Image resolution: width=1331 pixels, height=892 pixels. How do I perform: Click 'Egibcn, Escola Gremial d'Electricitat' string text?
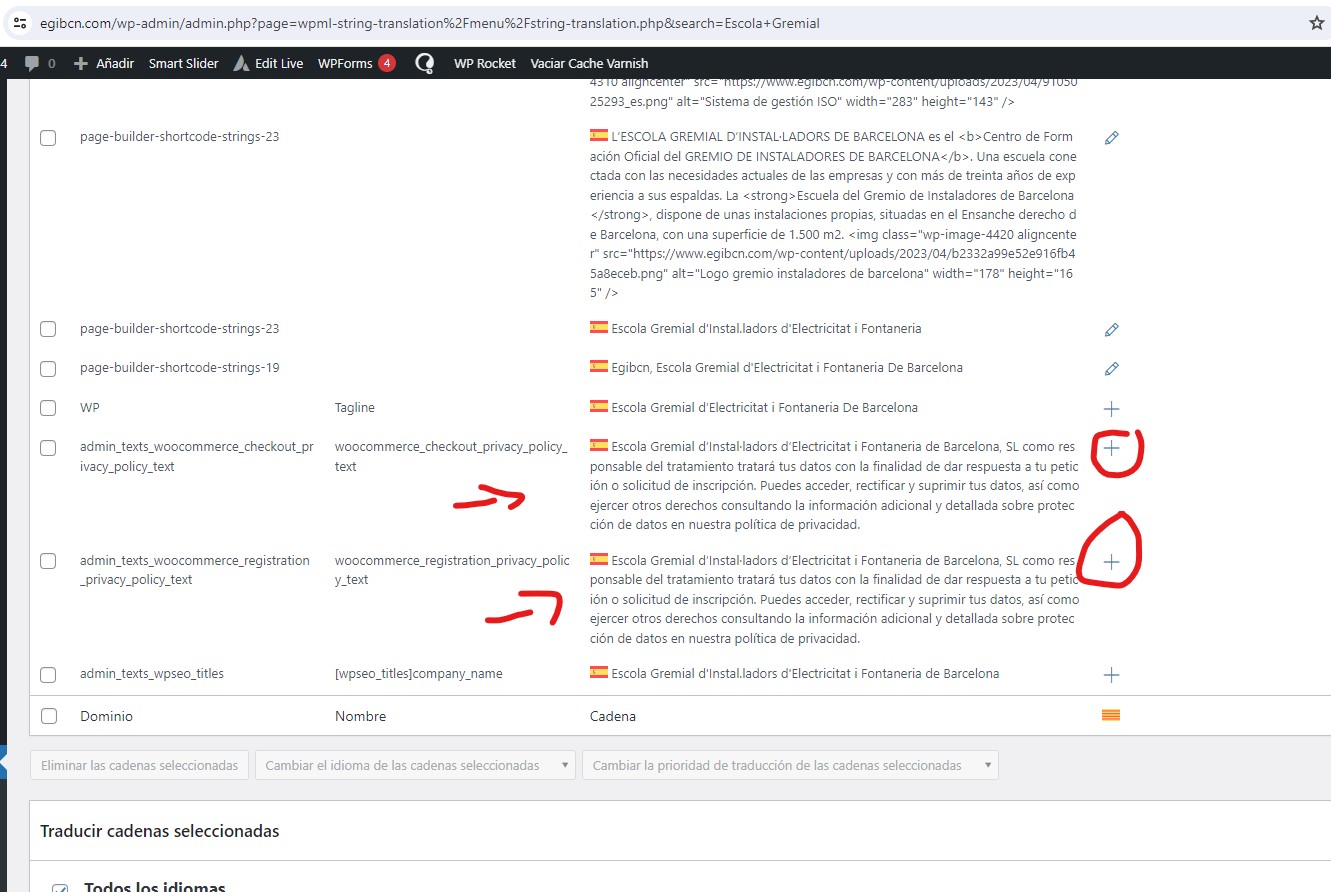787,368
